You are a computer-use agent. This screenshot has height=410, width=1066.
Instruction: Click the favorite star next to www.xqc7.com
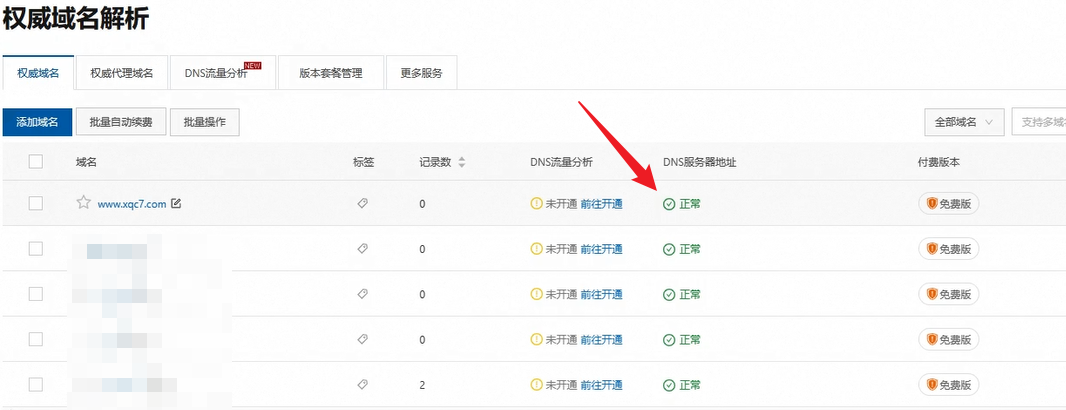(x=84, y=203)
